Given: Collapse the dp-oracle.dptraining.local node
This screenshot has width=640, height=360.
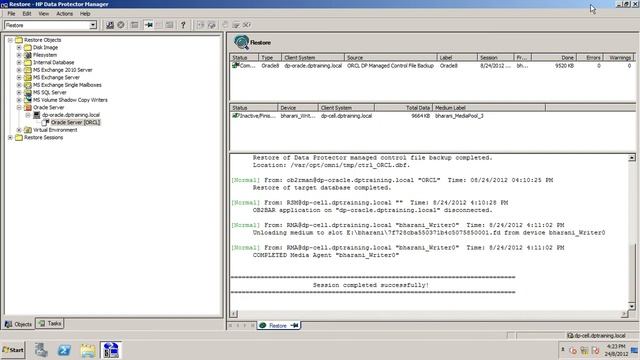Looking at the screenshot, I should (x=28, y=115).
